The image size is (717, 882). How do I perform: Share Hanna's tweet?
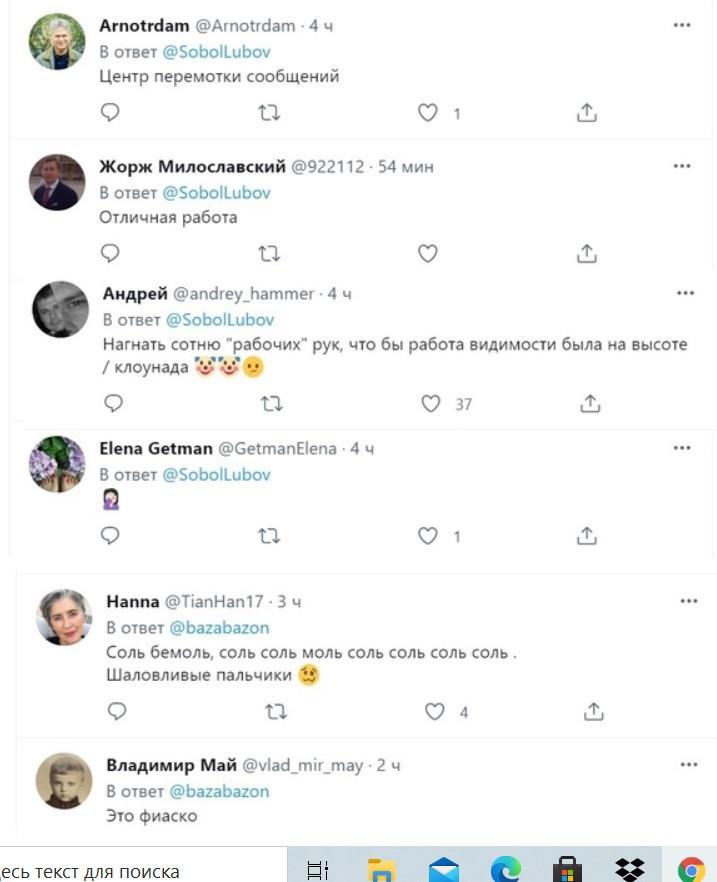pyautogui.click(x=593, y=712)
